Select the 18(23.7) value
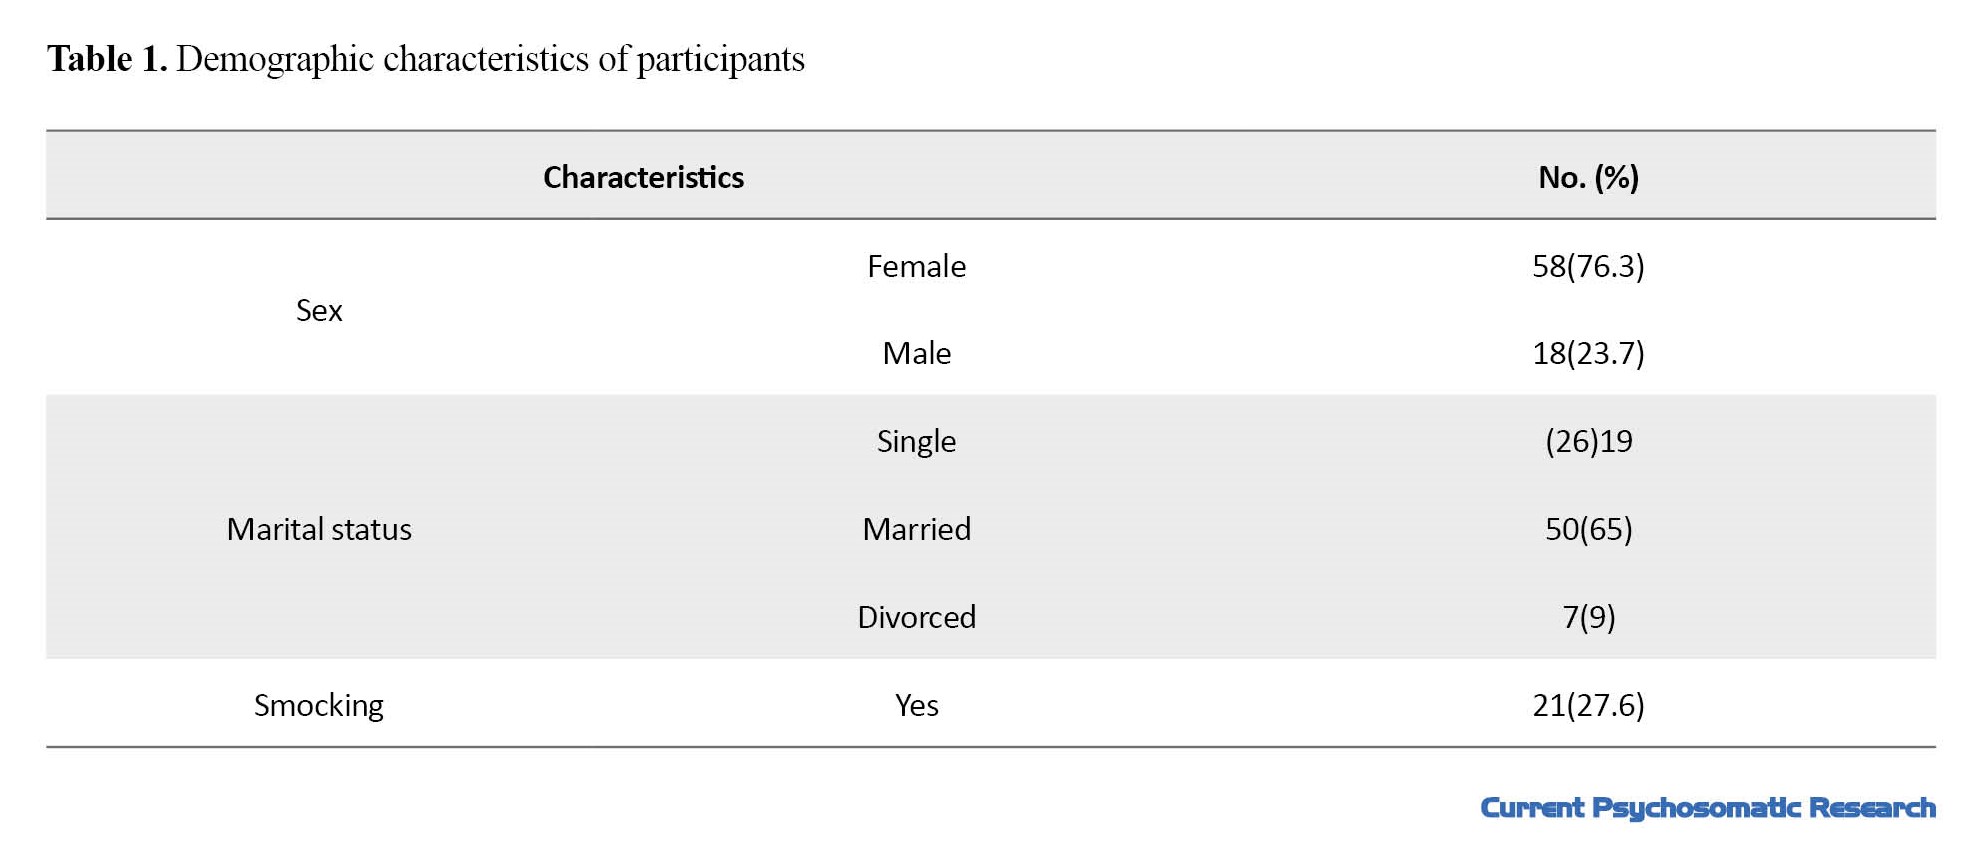The width and height of the screenshot is (1986, 848). (x=1588, y=353)
